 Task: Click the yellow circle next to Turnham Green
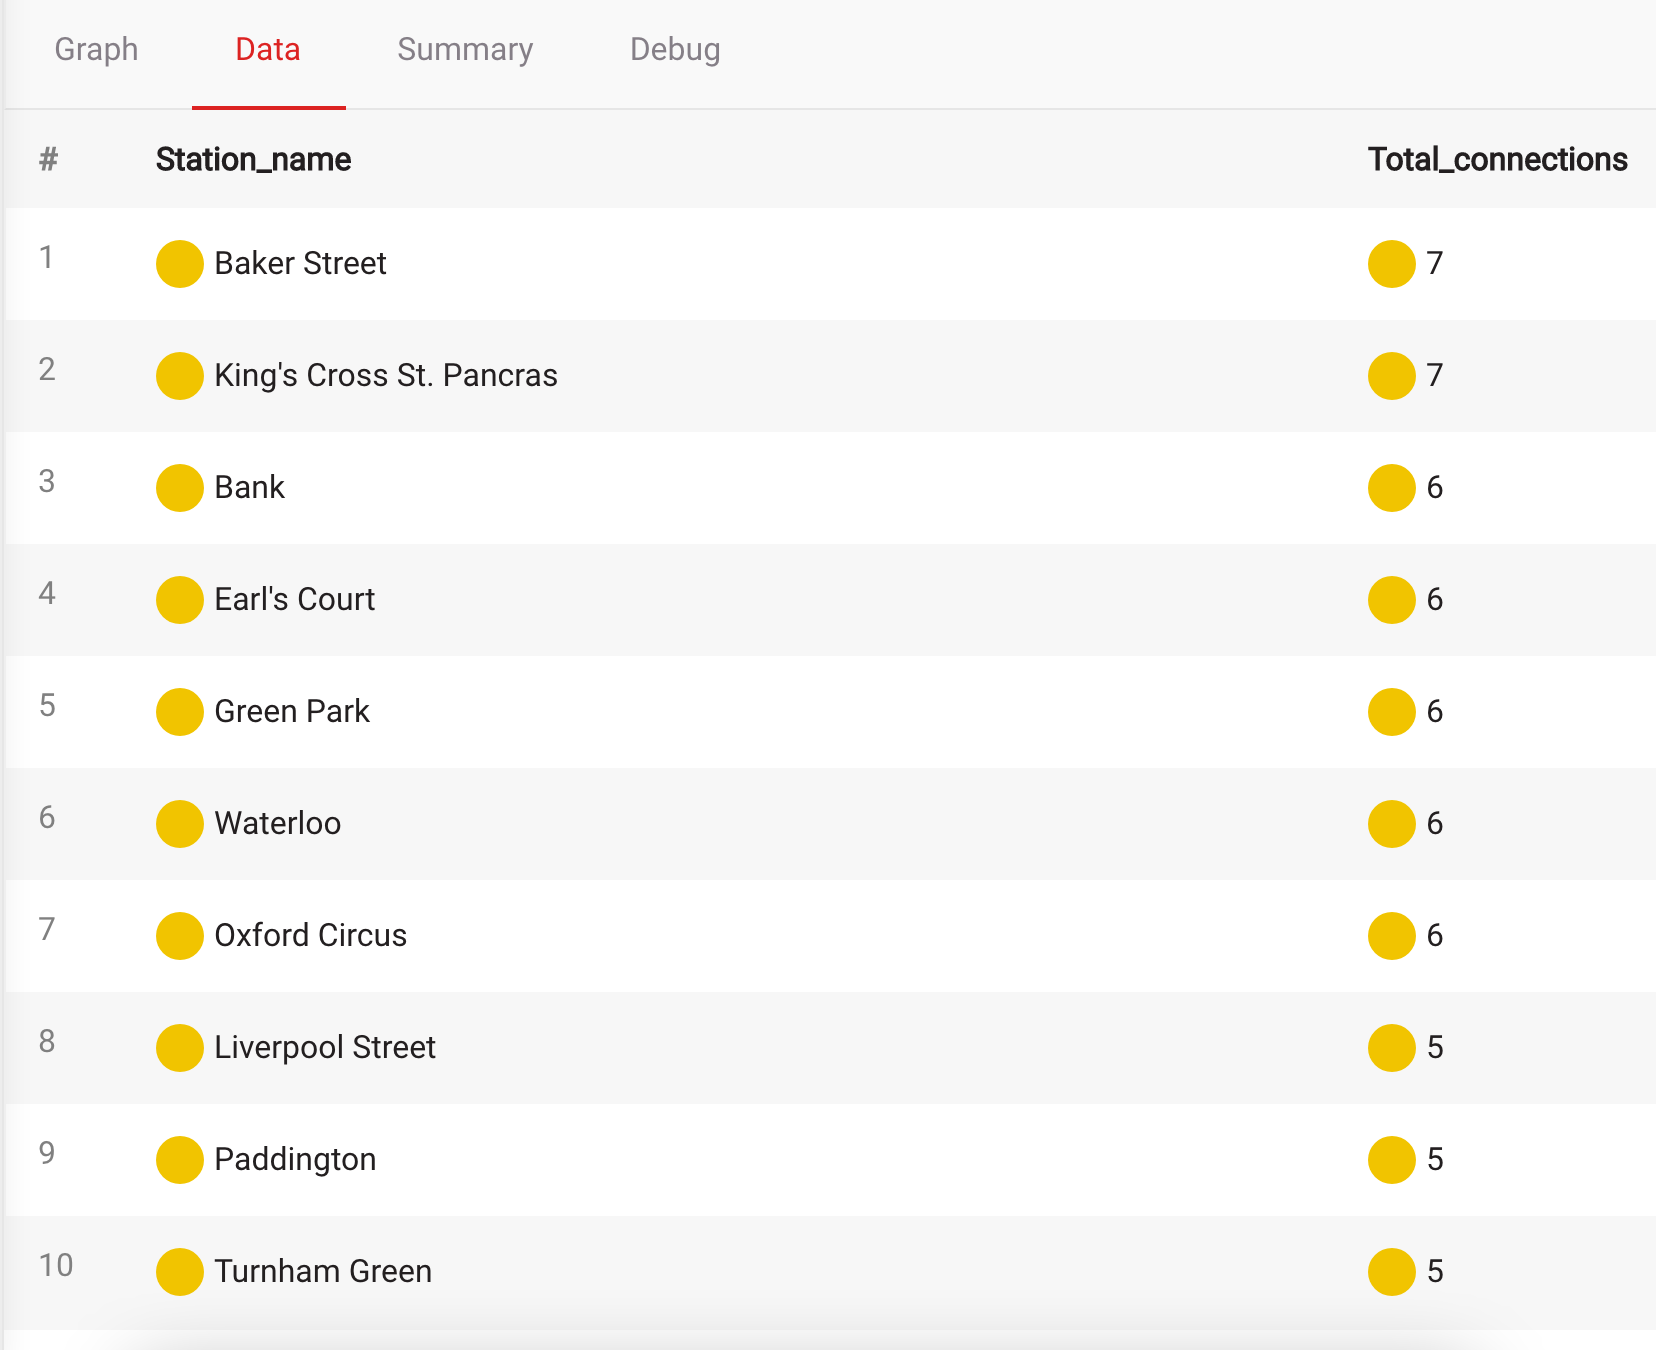coord(180,1272)
